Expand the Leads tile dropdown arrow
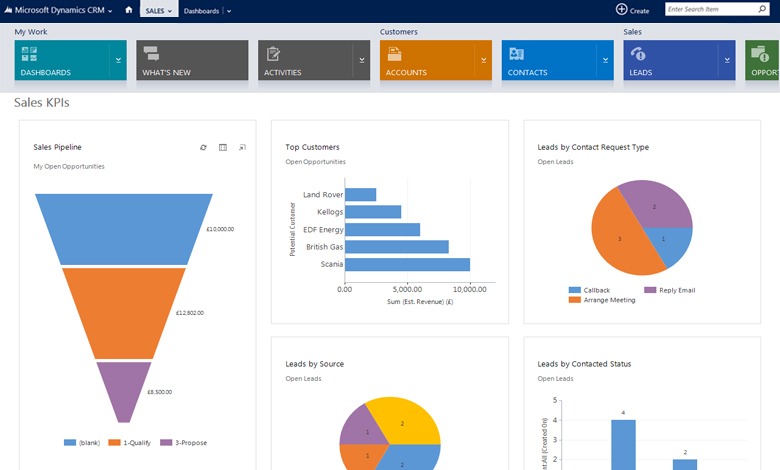Image resolution: width=780 pixels, height=470 pixels. tap(729, 60)
